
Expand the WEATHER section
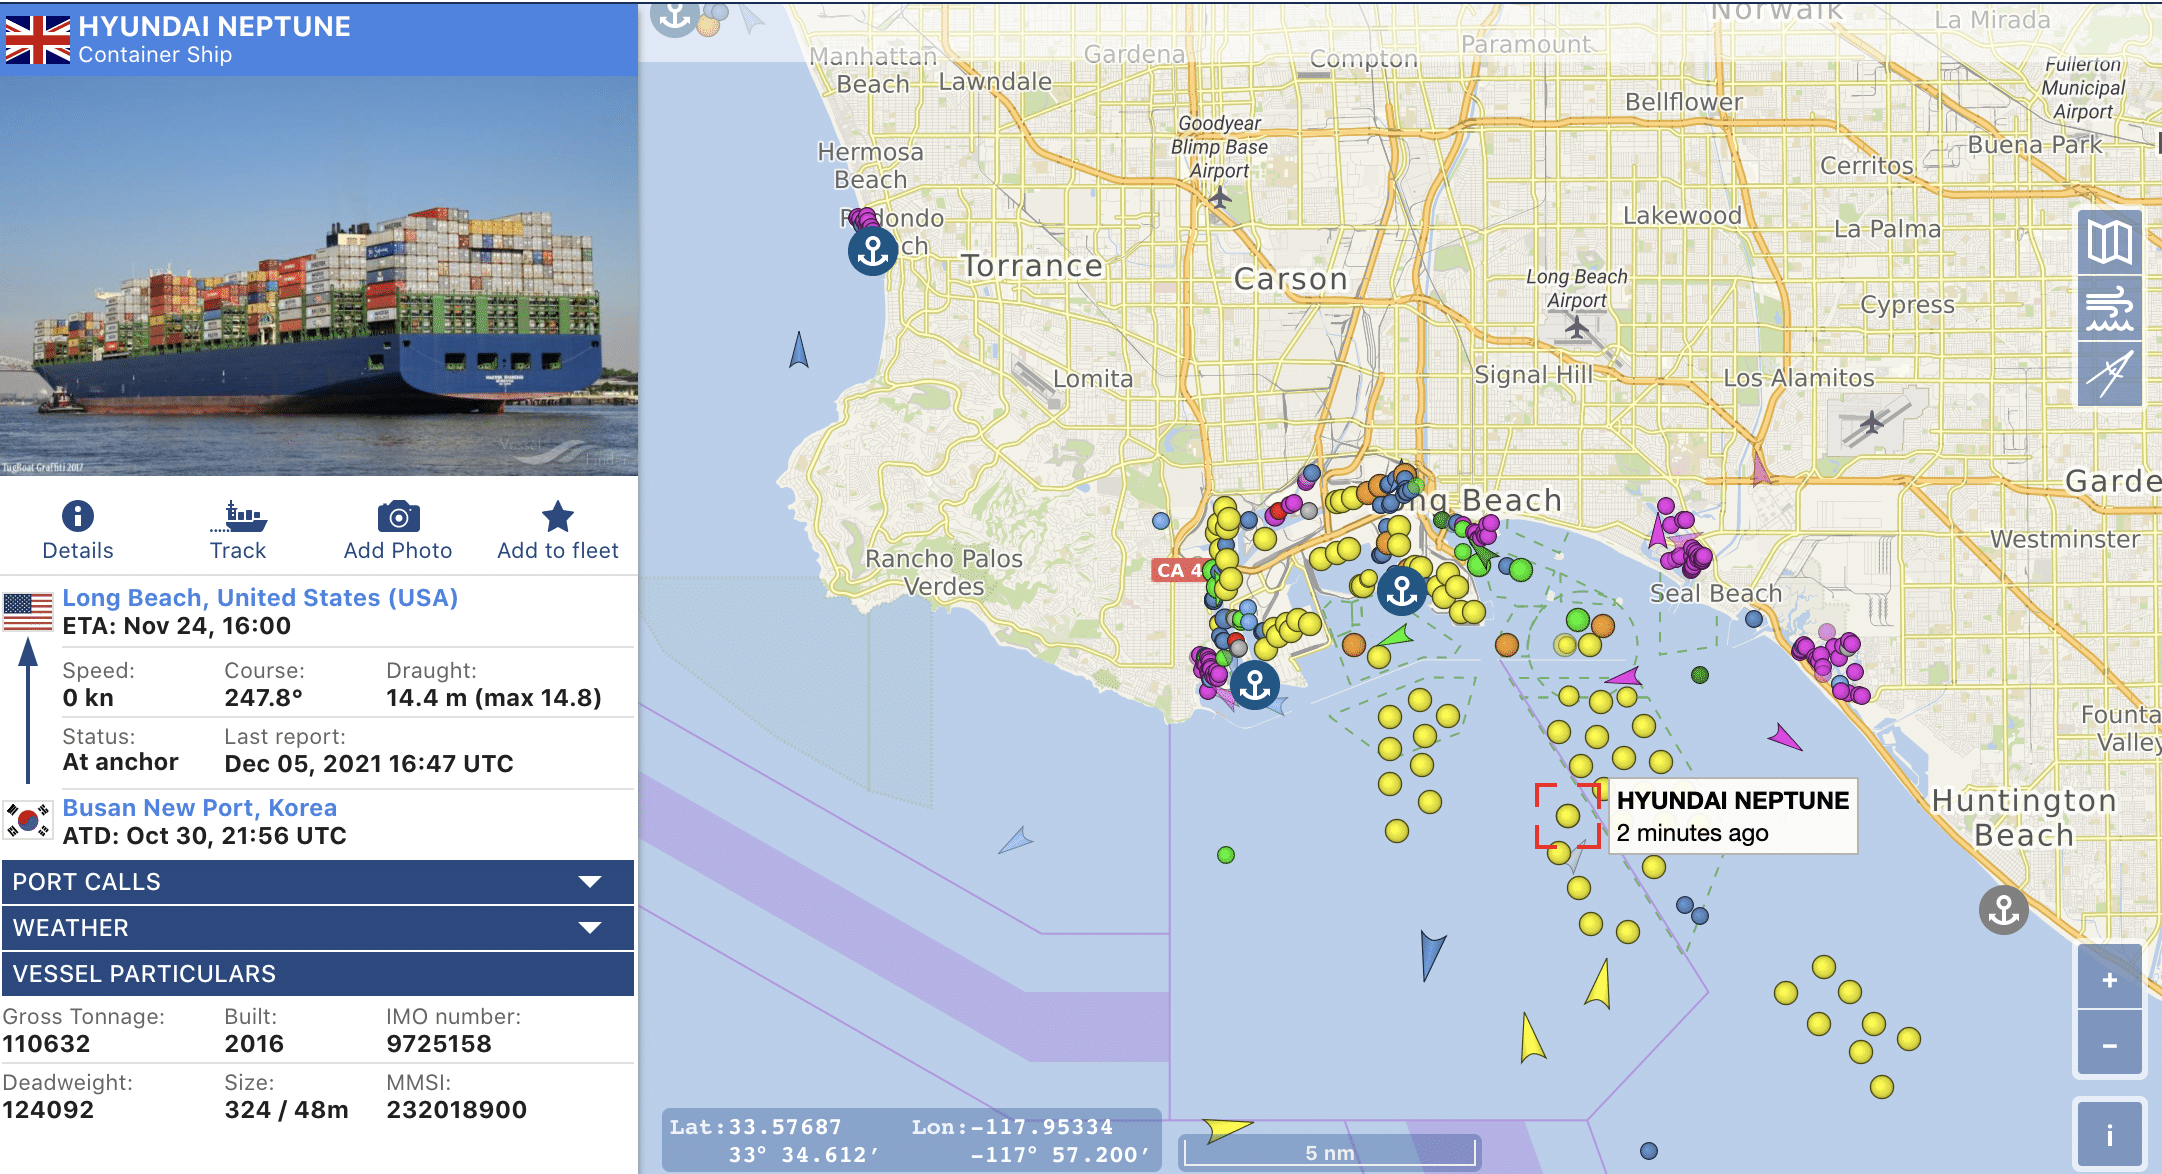(318, 928)
